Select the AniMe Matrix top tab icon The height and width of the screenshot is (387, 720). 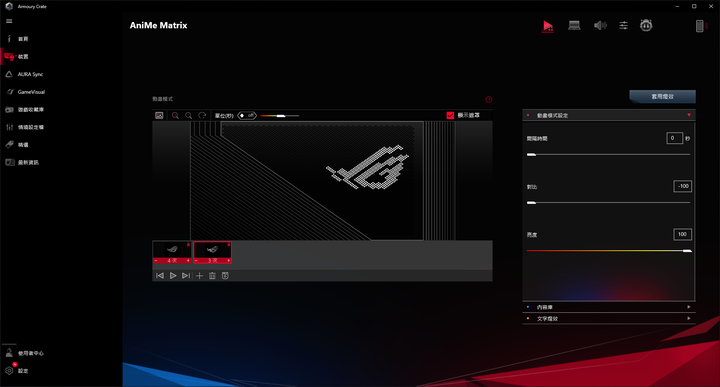[x=548, y=26]
